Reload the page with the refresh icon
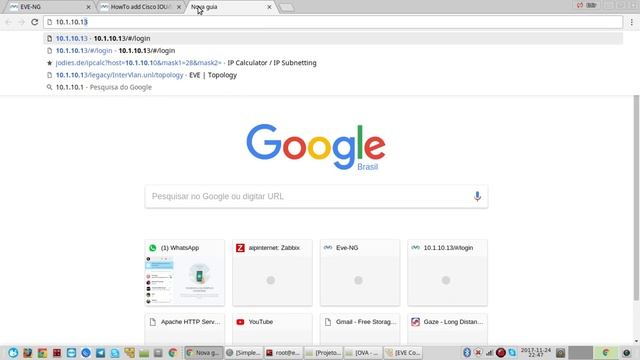This screenshot has width=640, height=360. [x=35, y=22]
